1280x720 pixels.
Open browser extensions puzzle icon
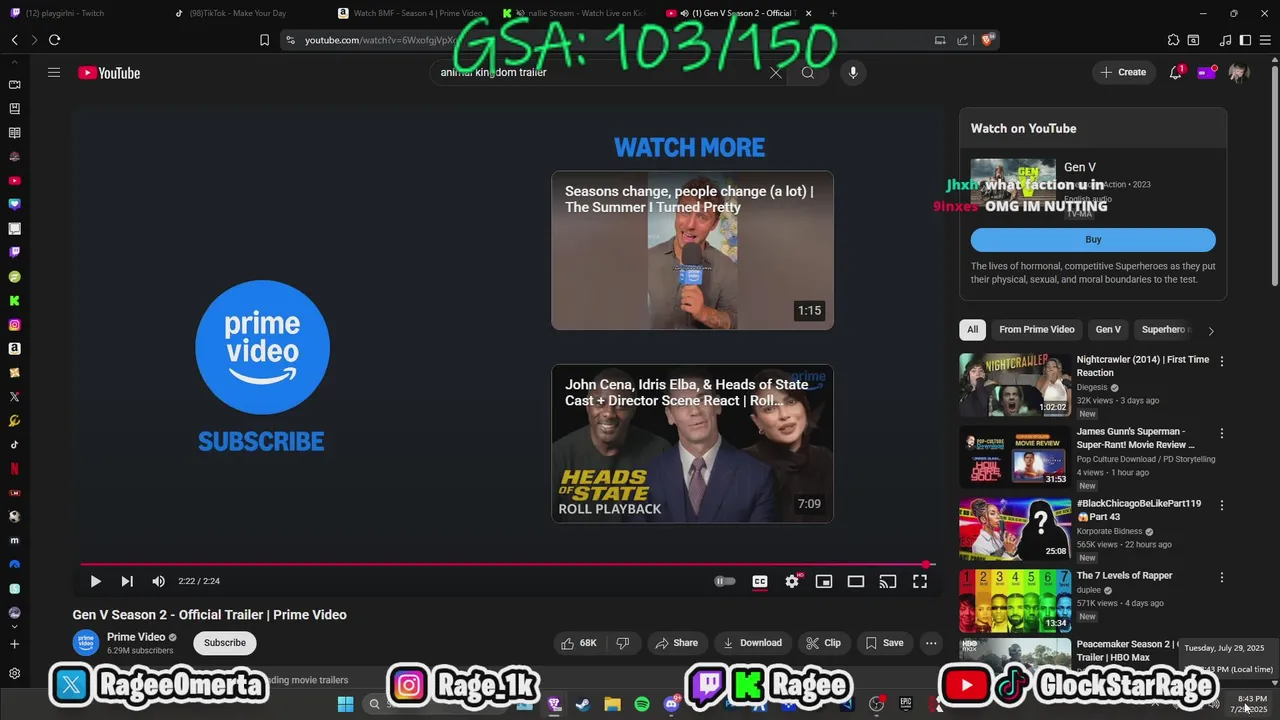click(x=1173, y=40)
